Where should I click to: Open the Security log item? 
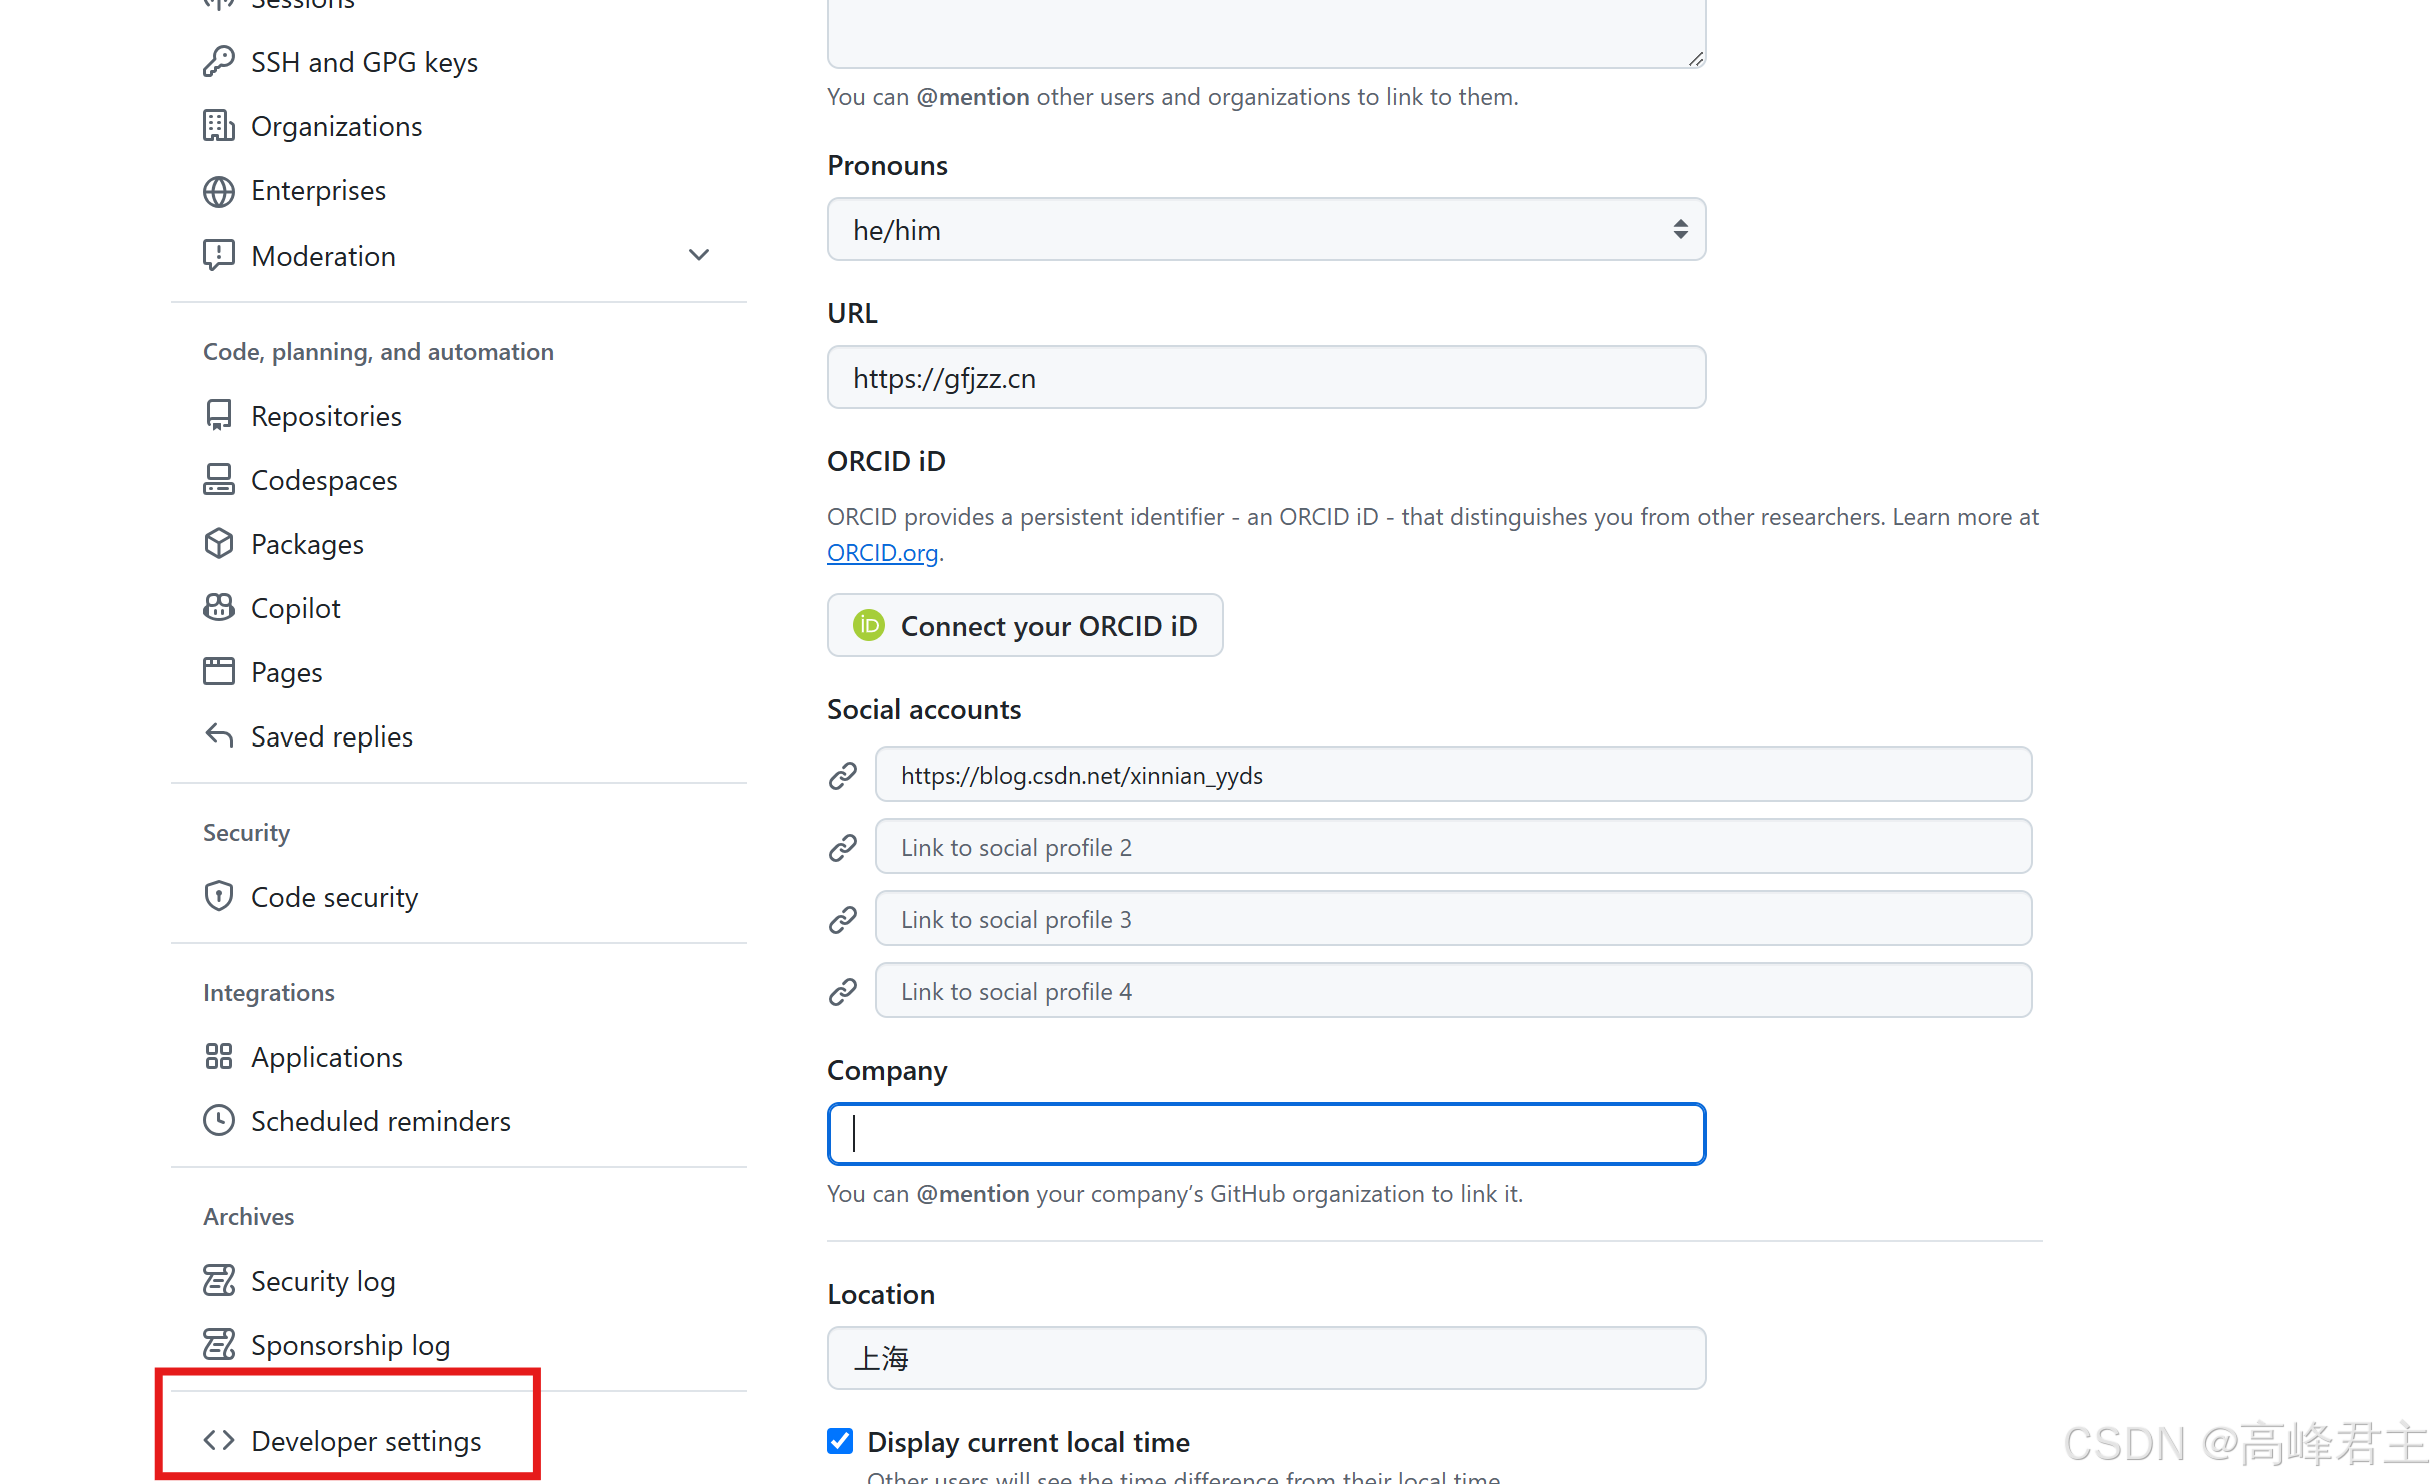pos(322,1281)
